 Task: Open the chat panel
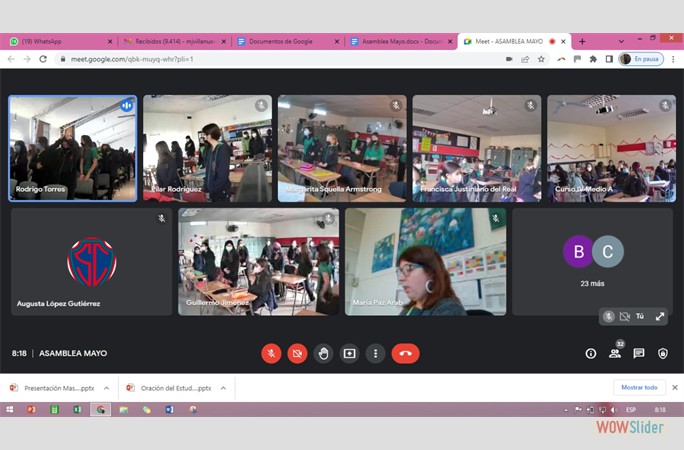point(639,353)
